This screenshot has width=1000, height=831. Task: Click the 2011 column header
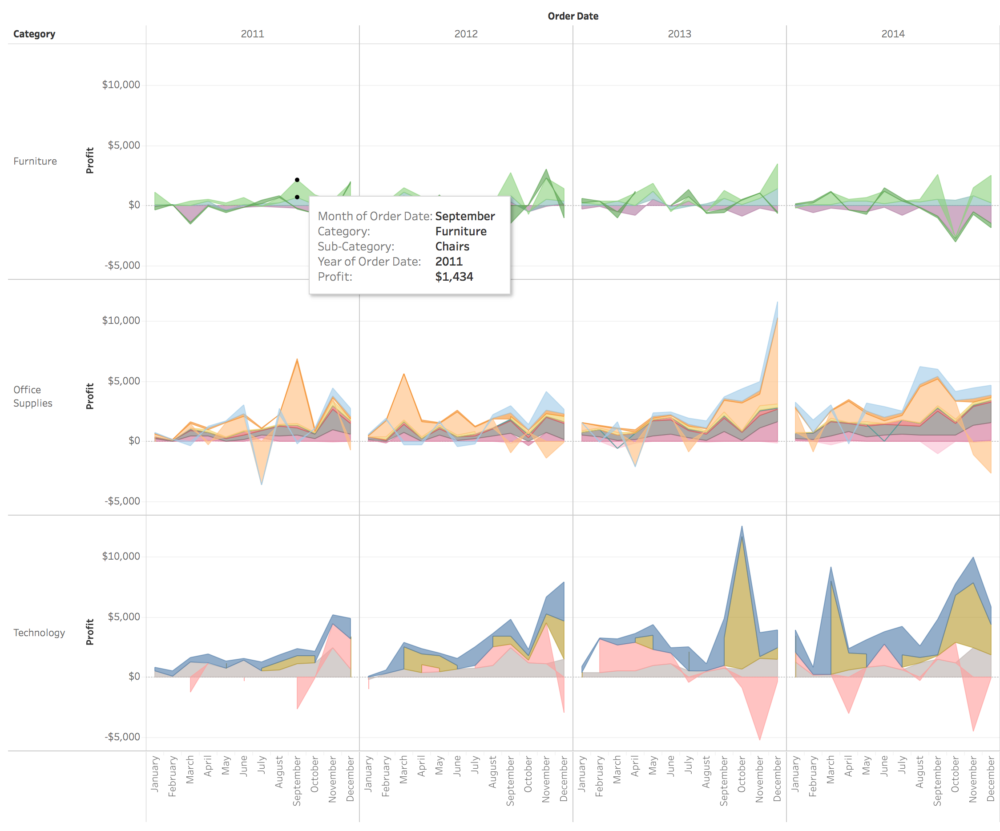tap(252, 33)
